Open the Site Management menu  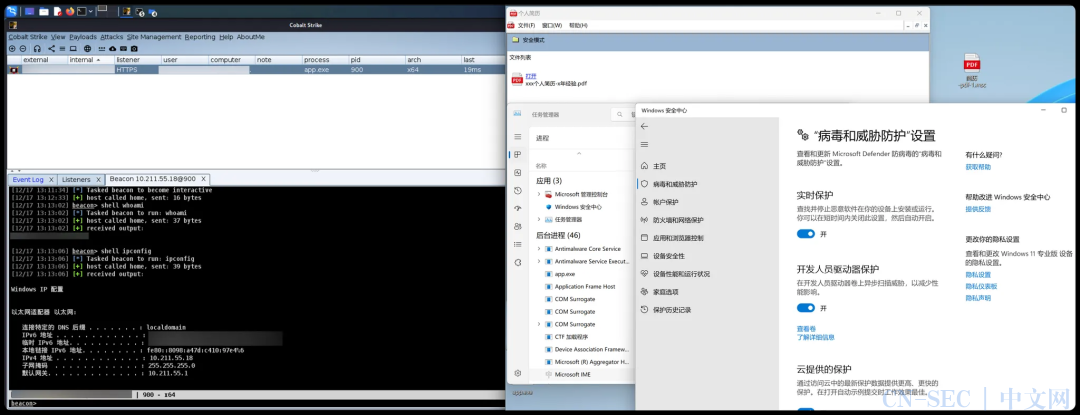tap(154, 37)
